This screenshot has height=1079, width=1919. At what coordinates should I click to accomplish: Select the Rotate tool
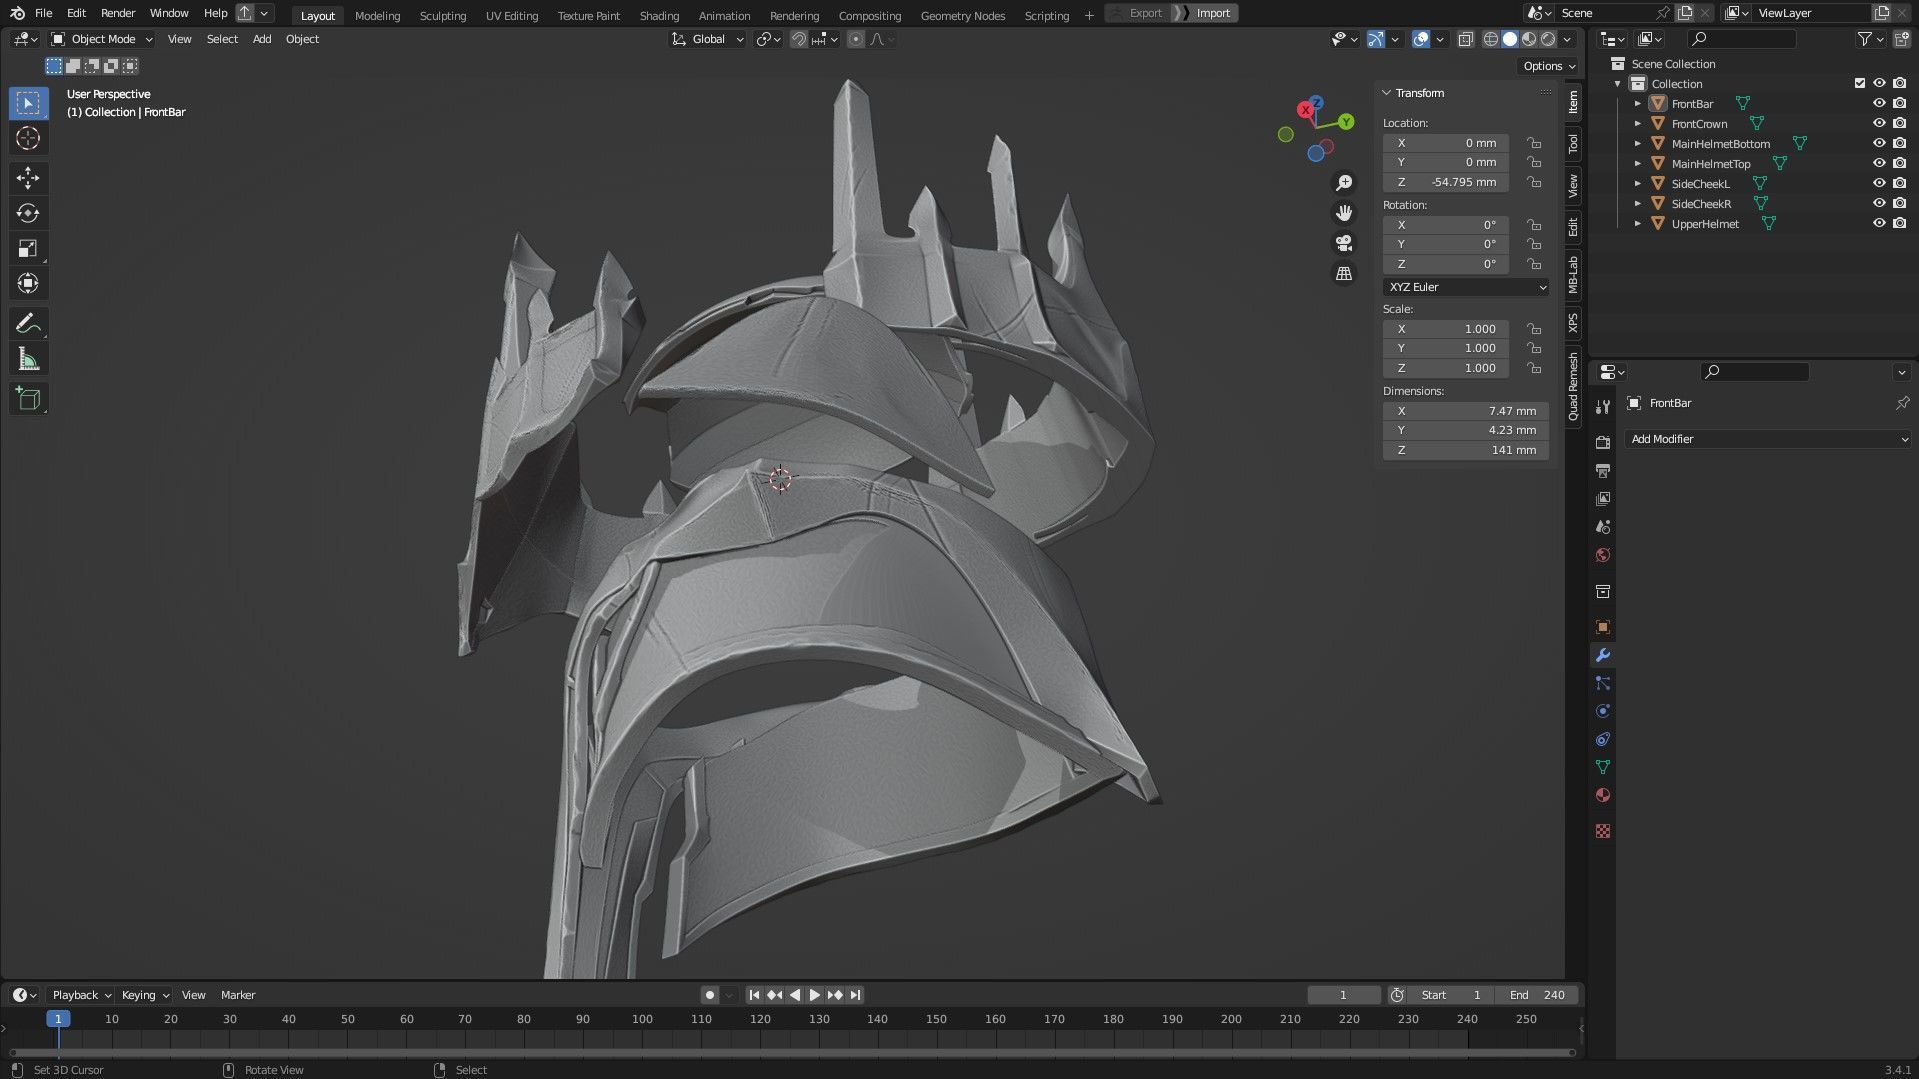click(28, 213)
